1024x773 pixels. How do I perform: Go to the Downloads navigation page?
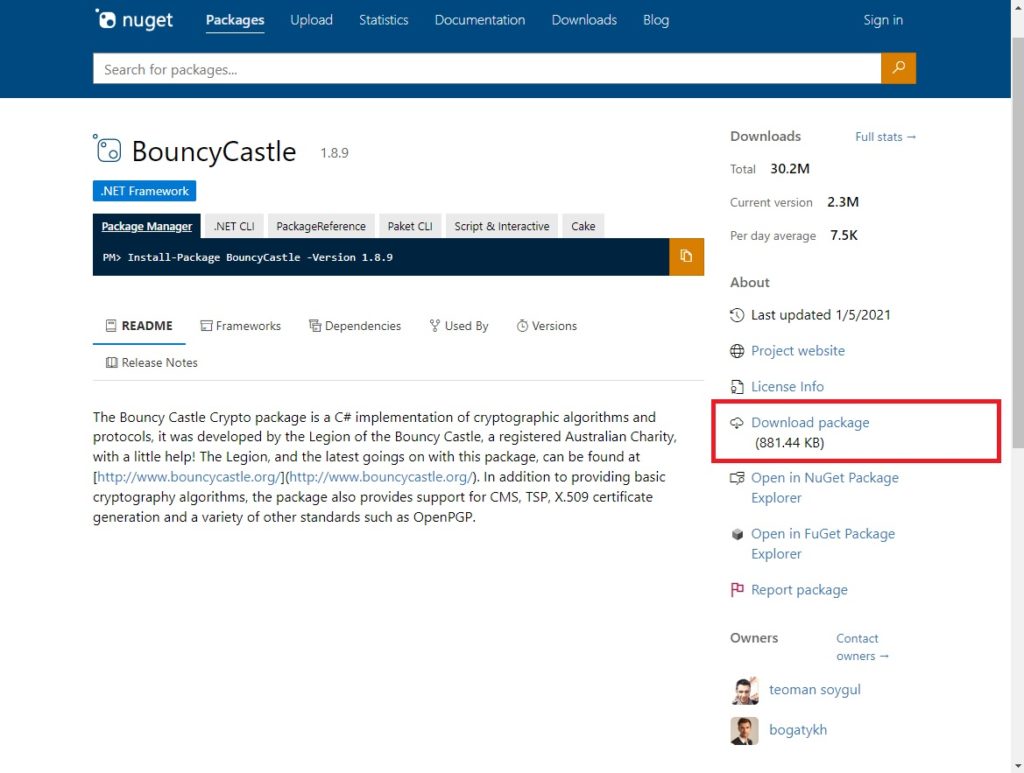coord(584,20)
